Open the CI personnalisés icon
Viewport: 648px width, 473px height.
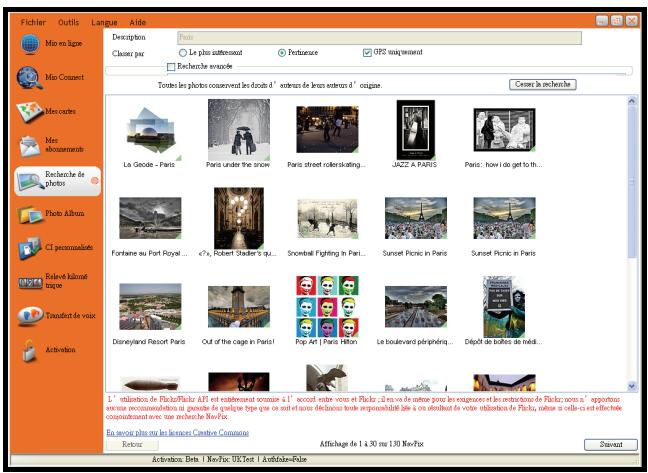(30, 248)
